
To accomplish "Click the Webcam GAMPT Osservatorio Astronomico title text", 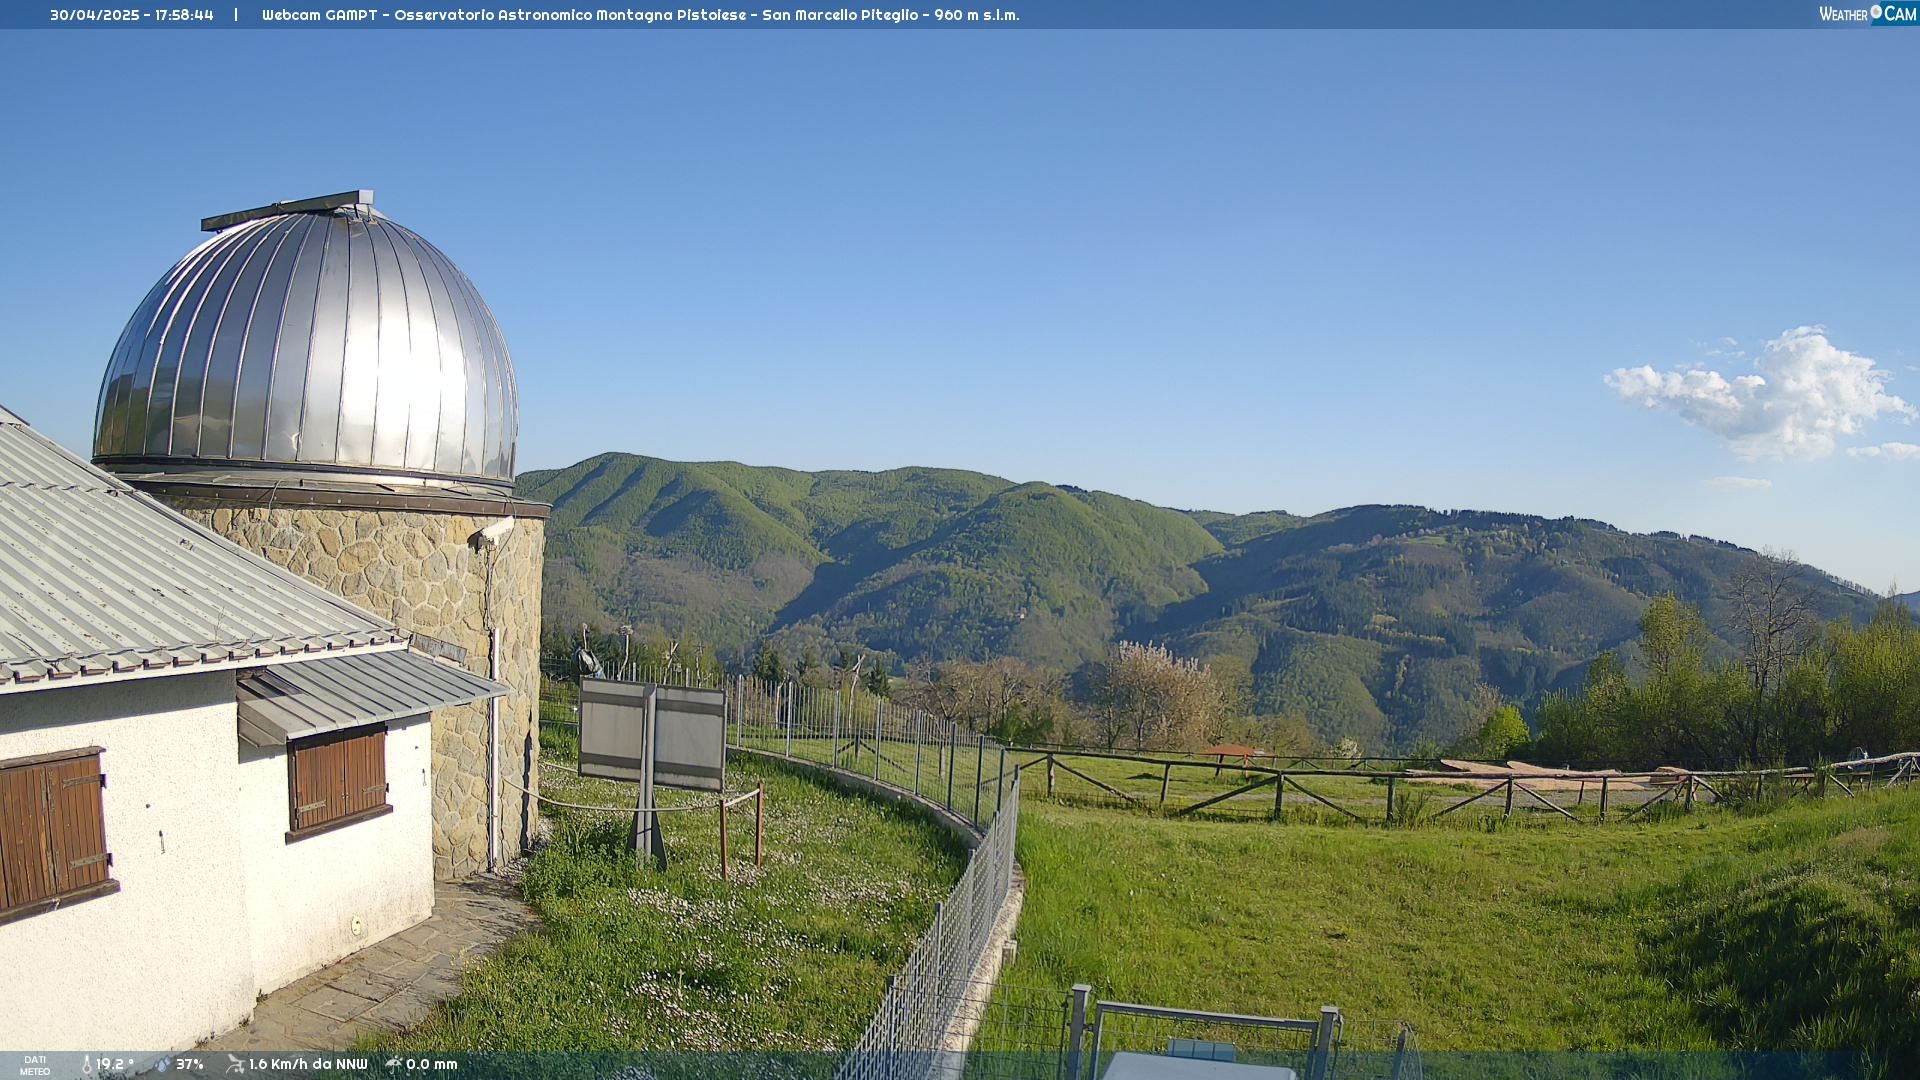I will click(x=641, y=15).
